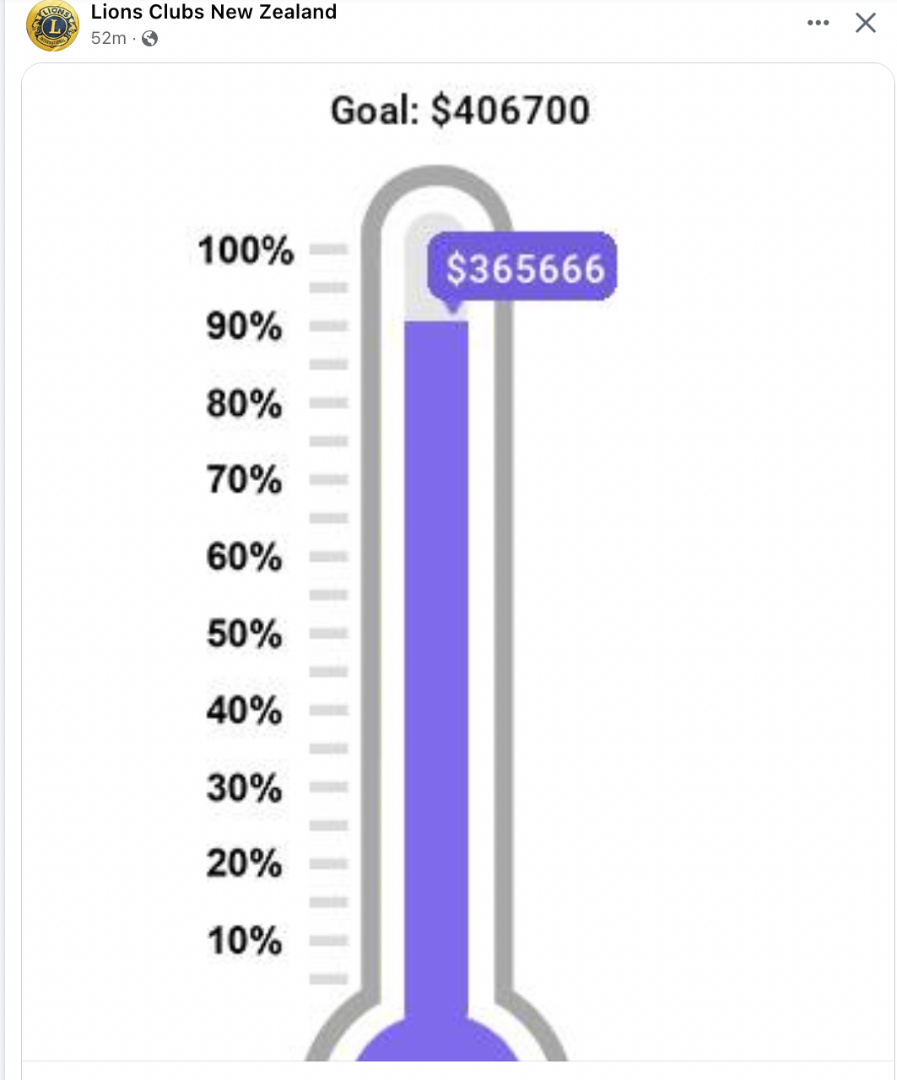This screenshot has width=897, height=1080.
Task: Click the 70% mark on the thermometer scale
Action: (245, 481)
